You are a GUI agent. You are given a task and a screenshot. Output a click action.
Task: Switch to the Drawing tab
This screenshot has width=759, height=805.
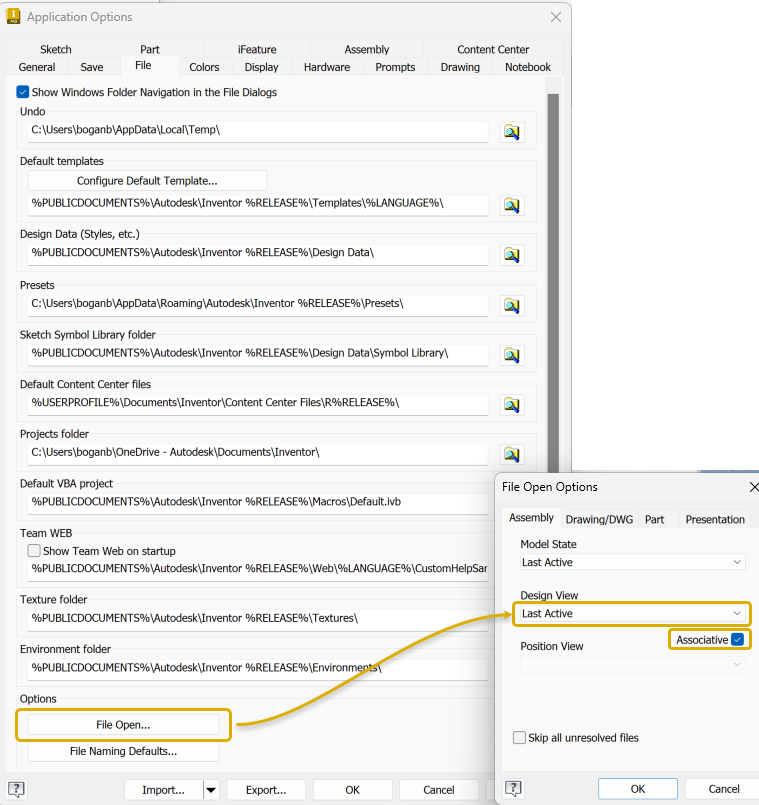pos(460,67)
